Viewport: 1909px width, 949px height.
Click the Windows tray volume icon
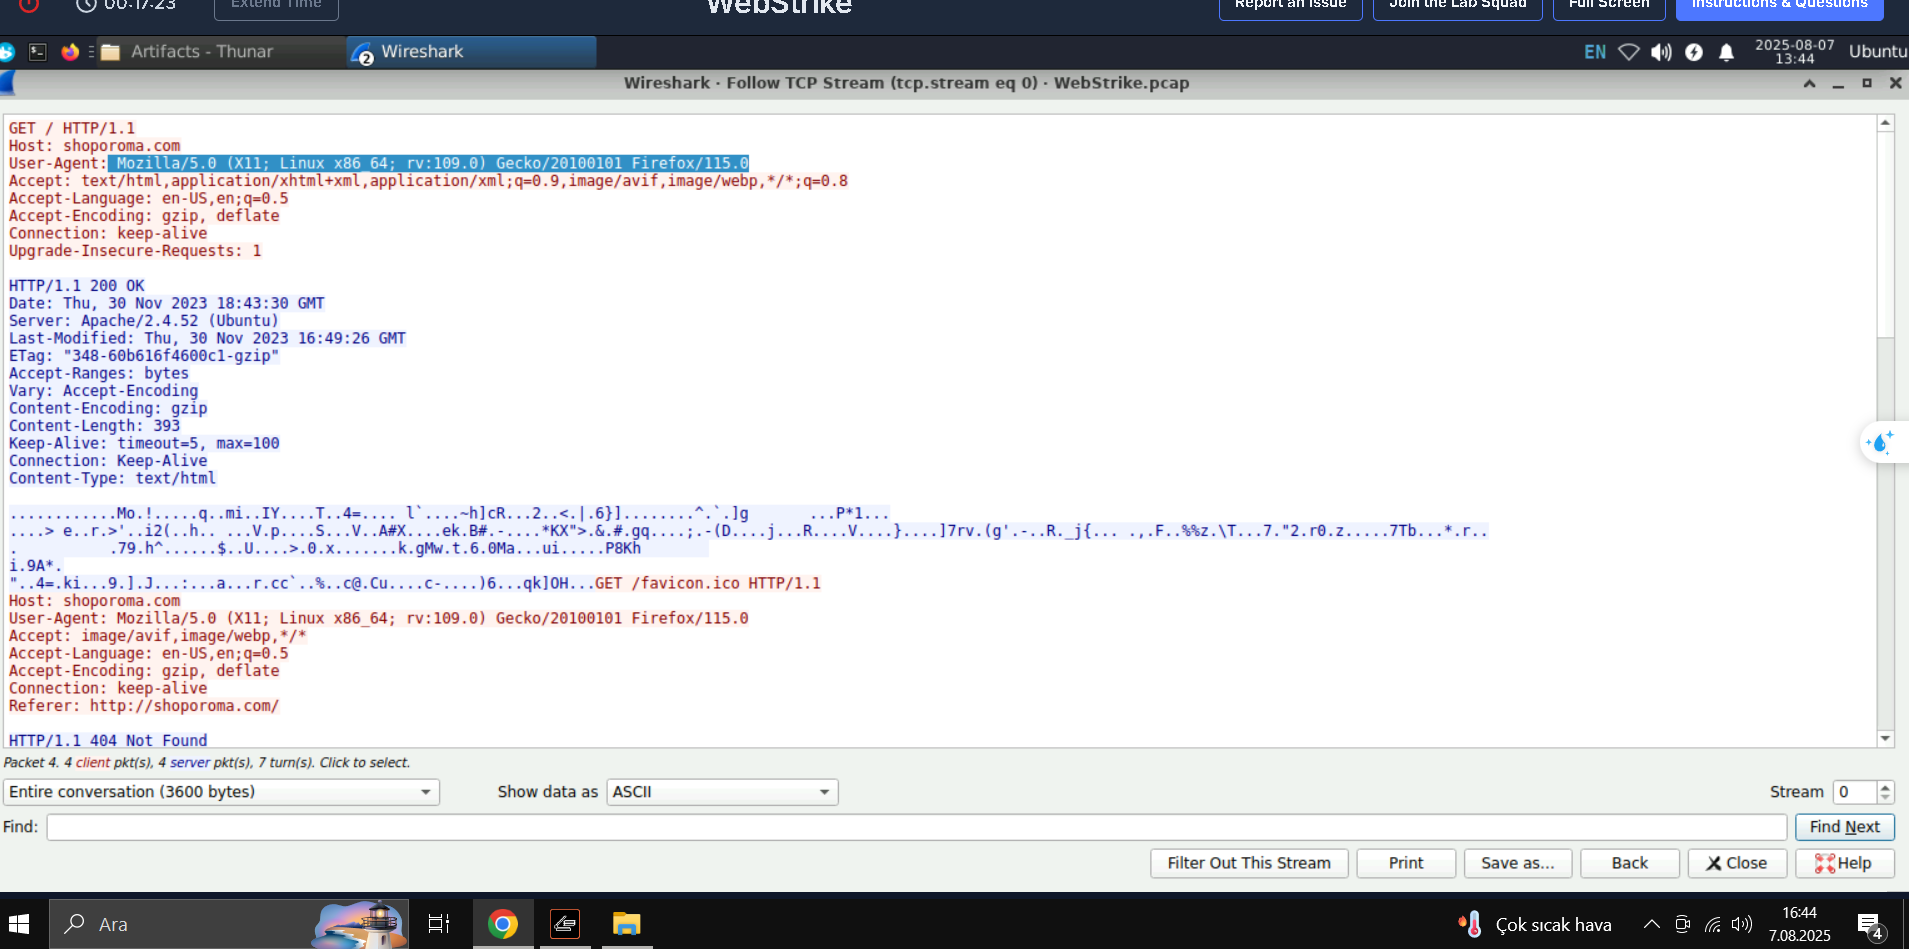coord(1742,924)
